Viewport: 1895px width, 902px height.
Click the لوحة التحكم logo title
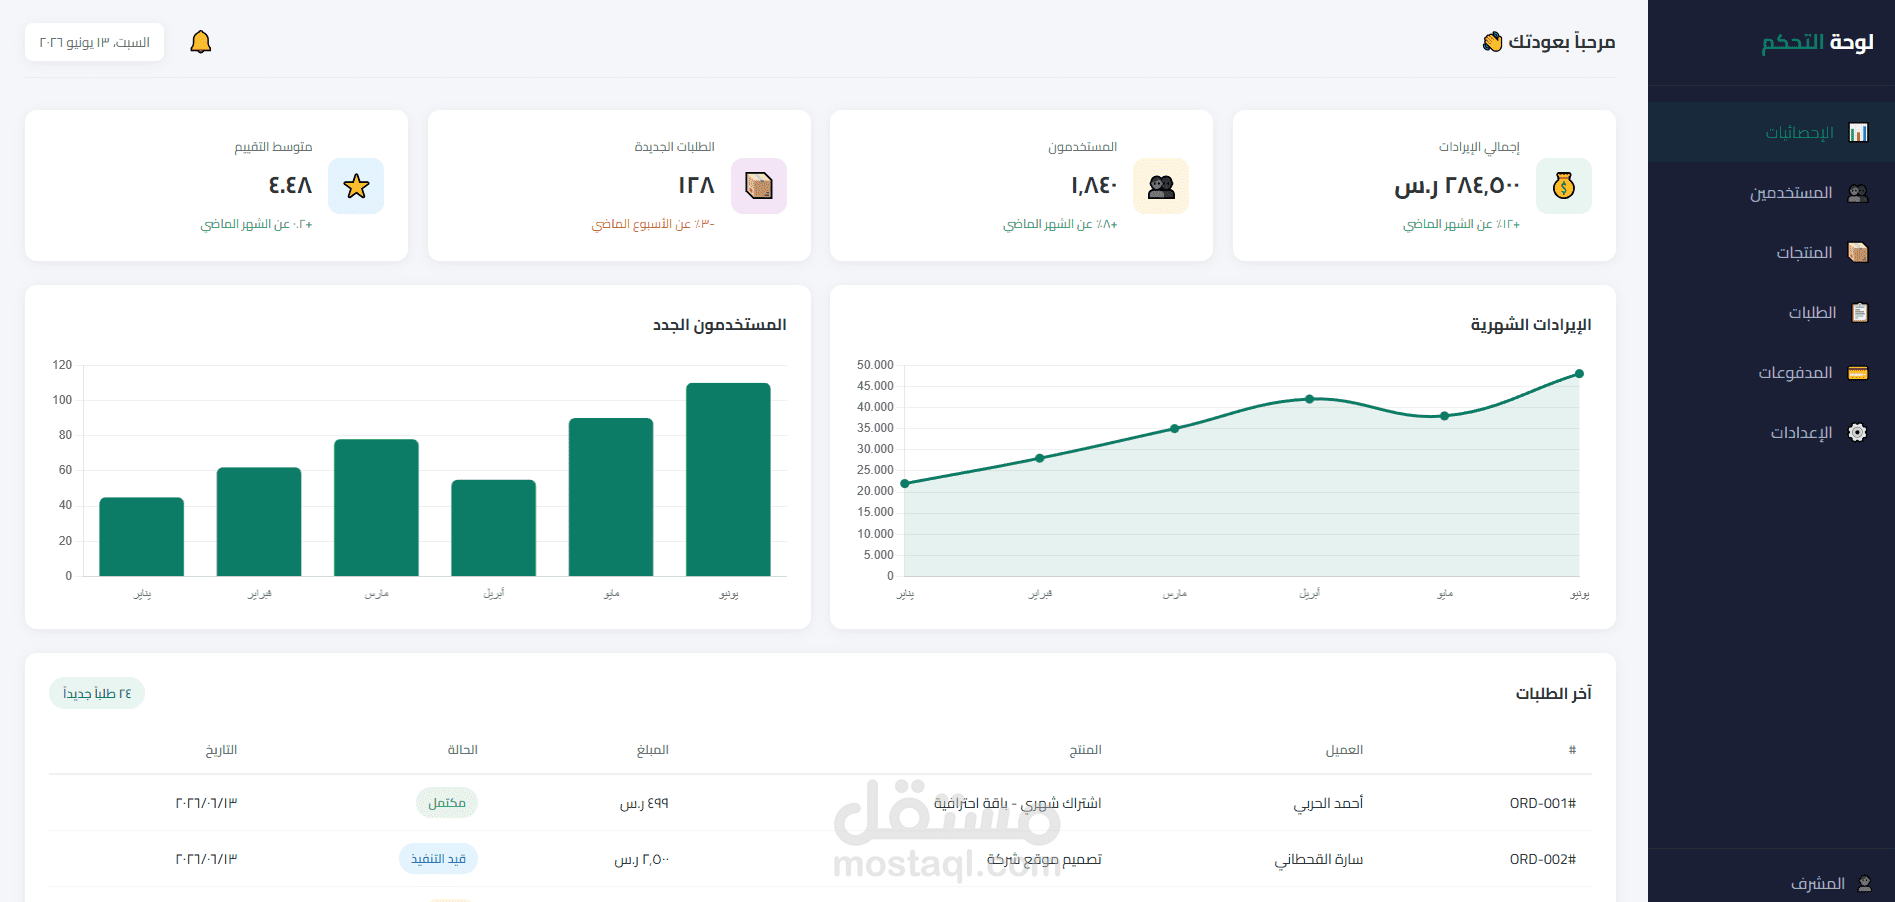1817,42
